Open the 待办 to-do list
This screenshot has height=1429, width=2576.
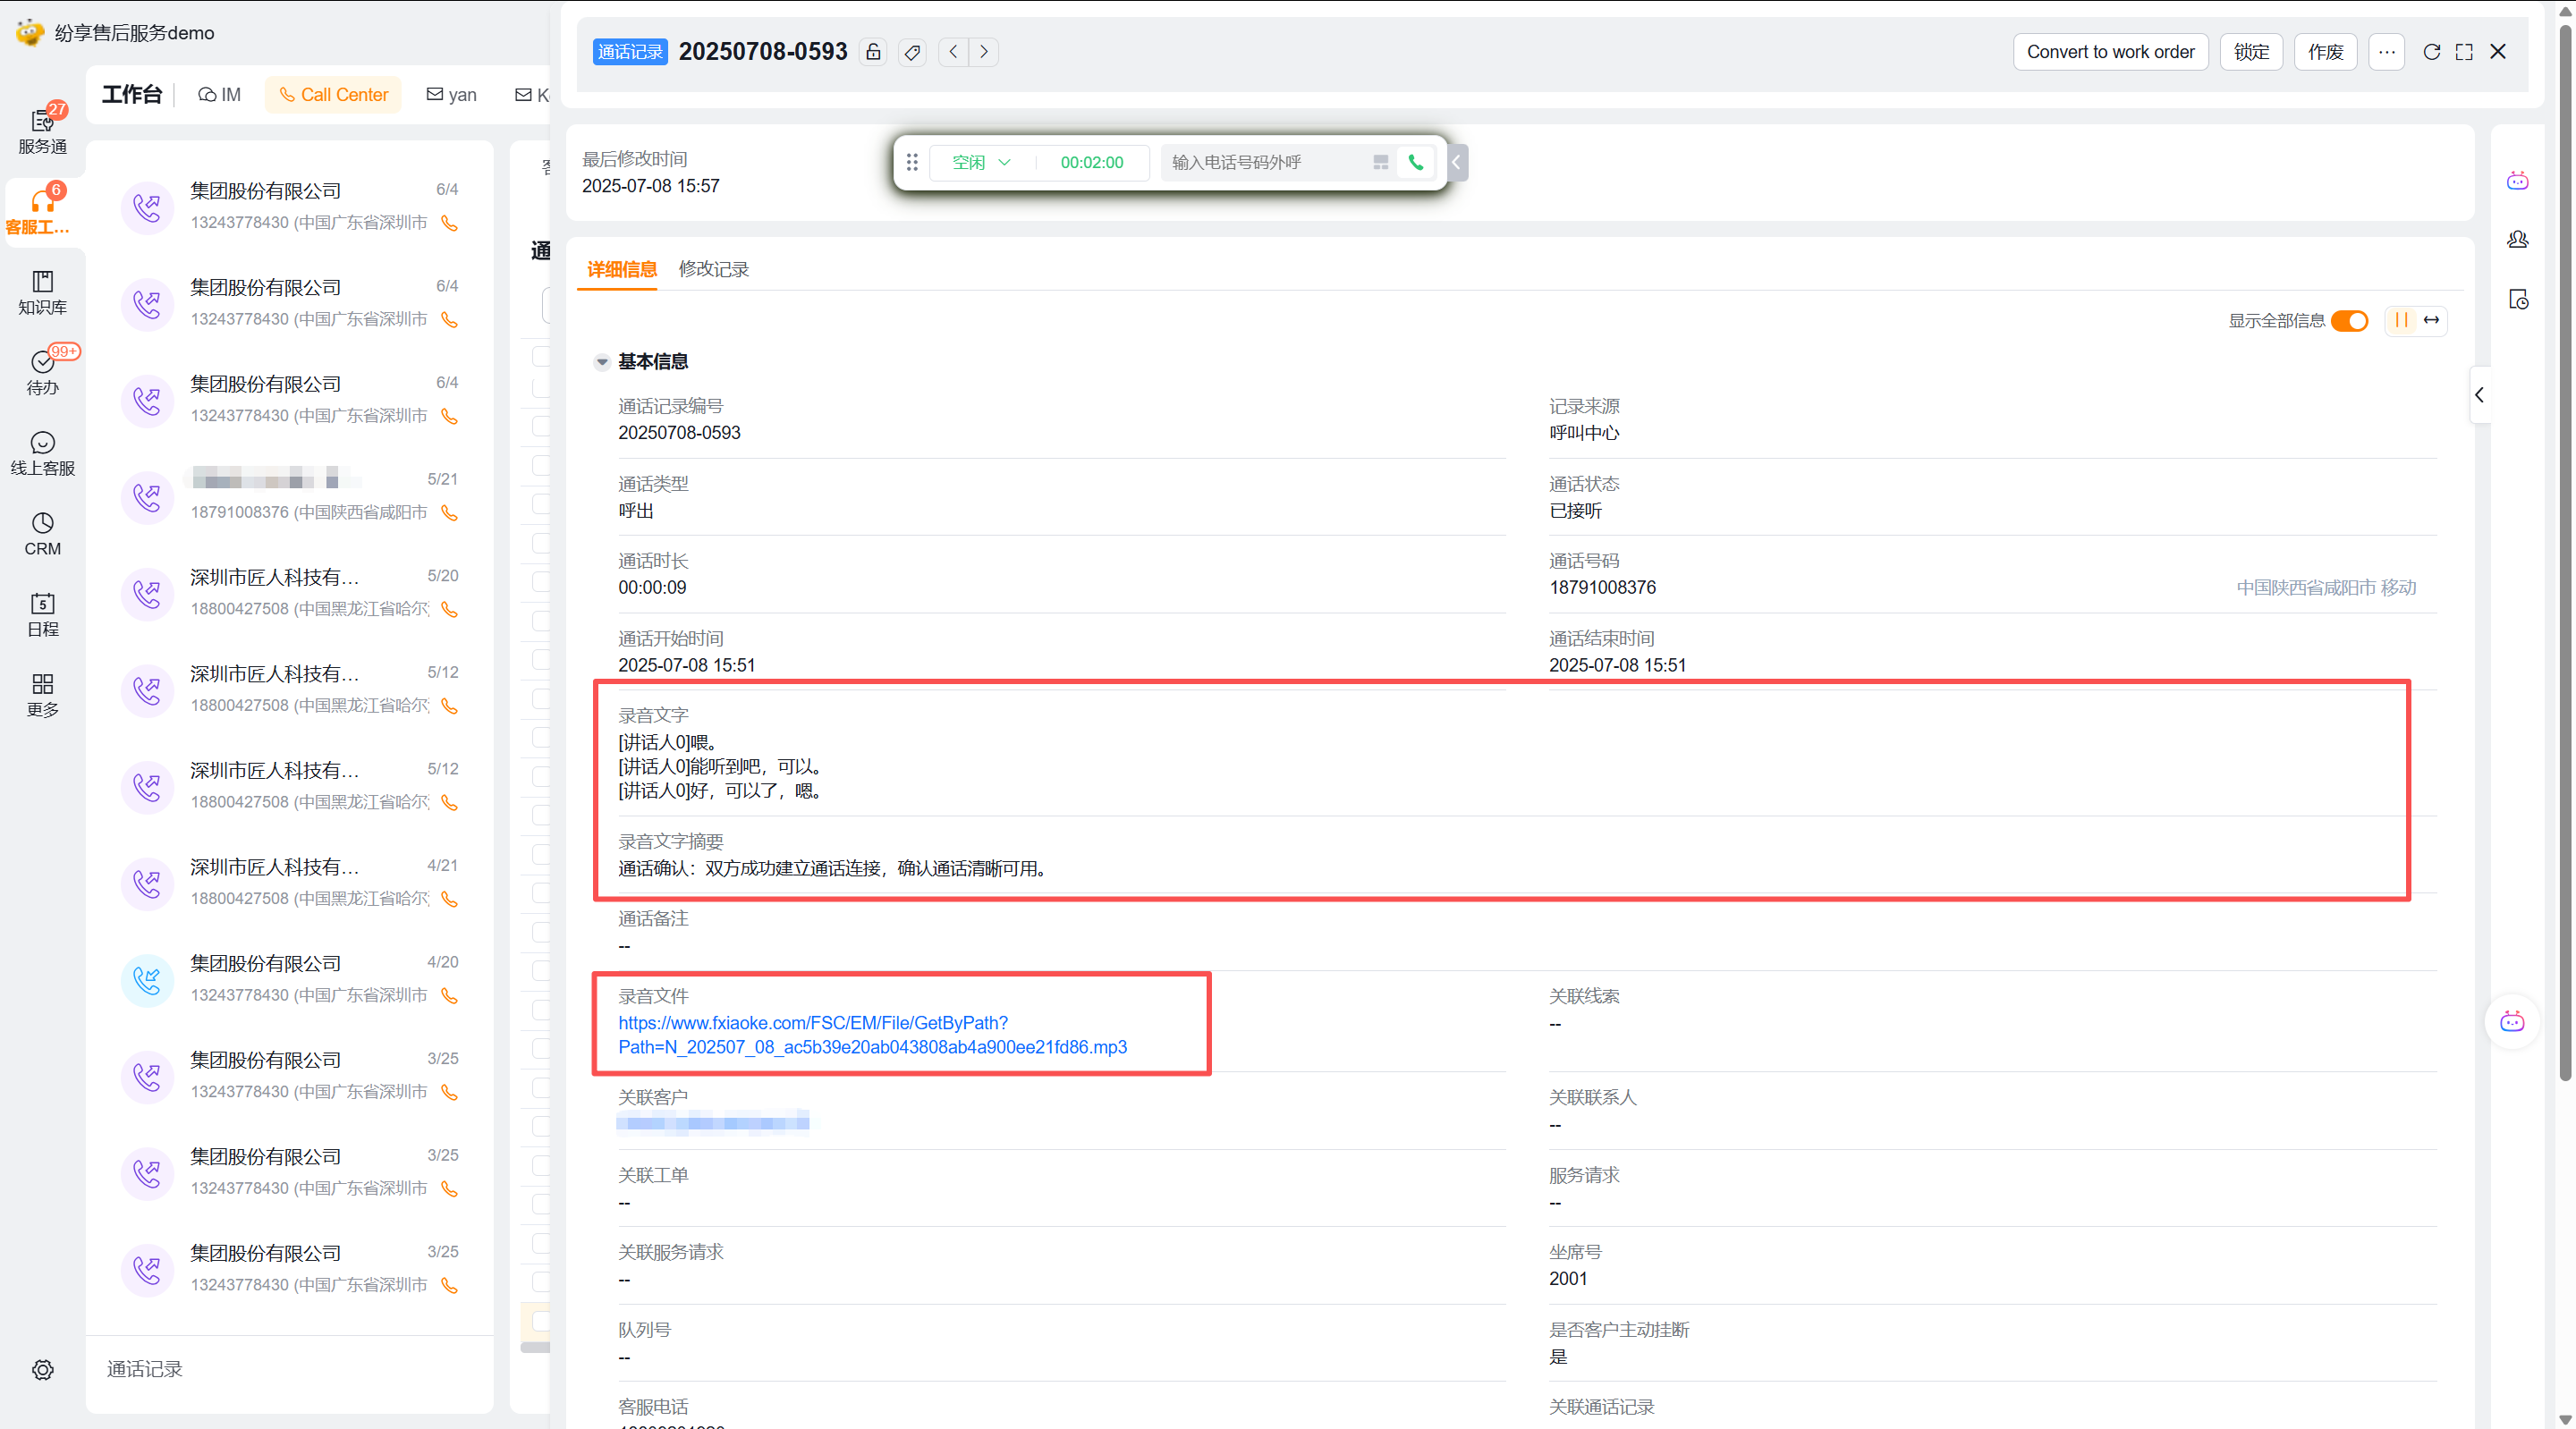[x=42, y=372]
